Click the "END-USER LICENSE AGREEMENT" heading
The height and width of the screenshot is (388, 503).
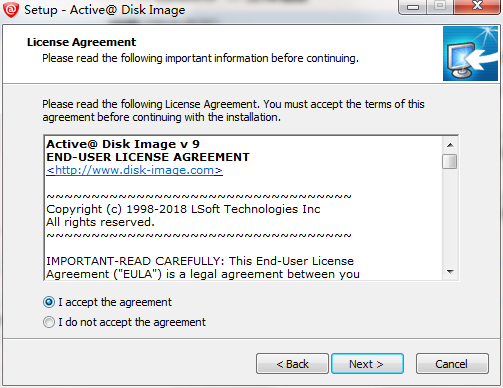tap(148, 157)
